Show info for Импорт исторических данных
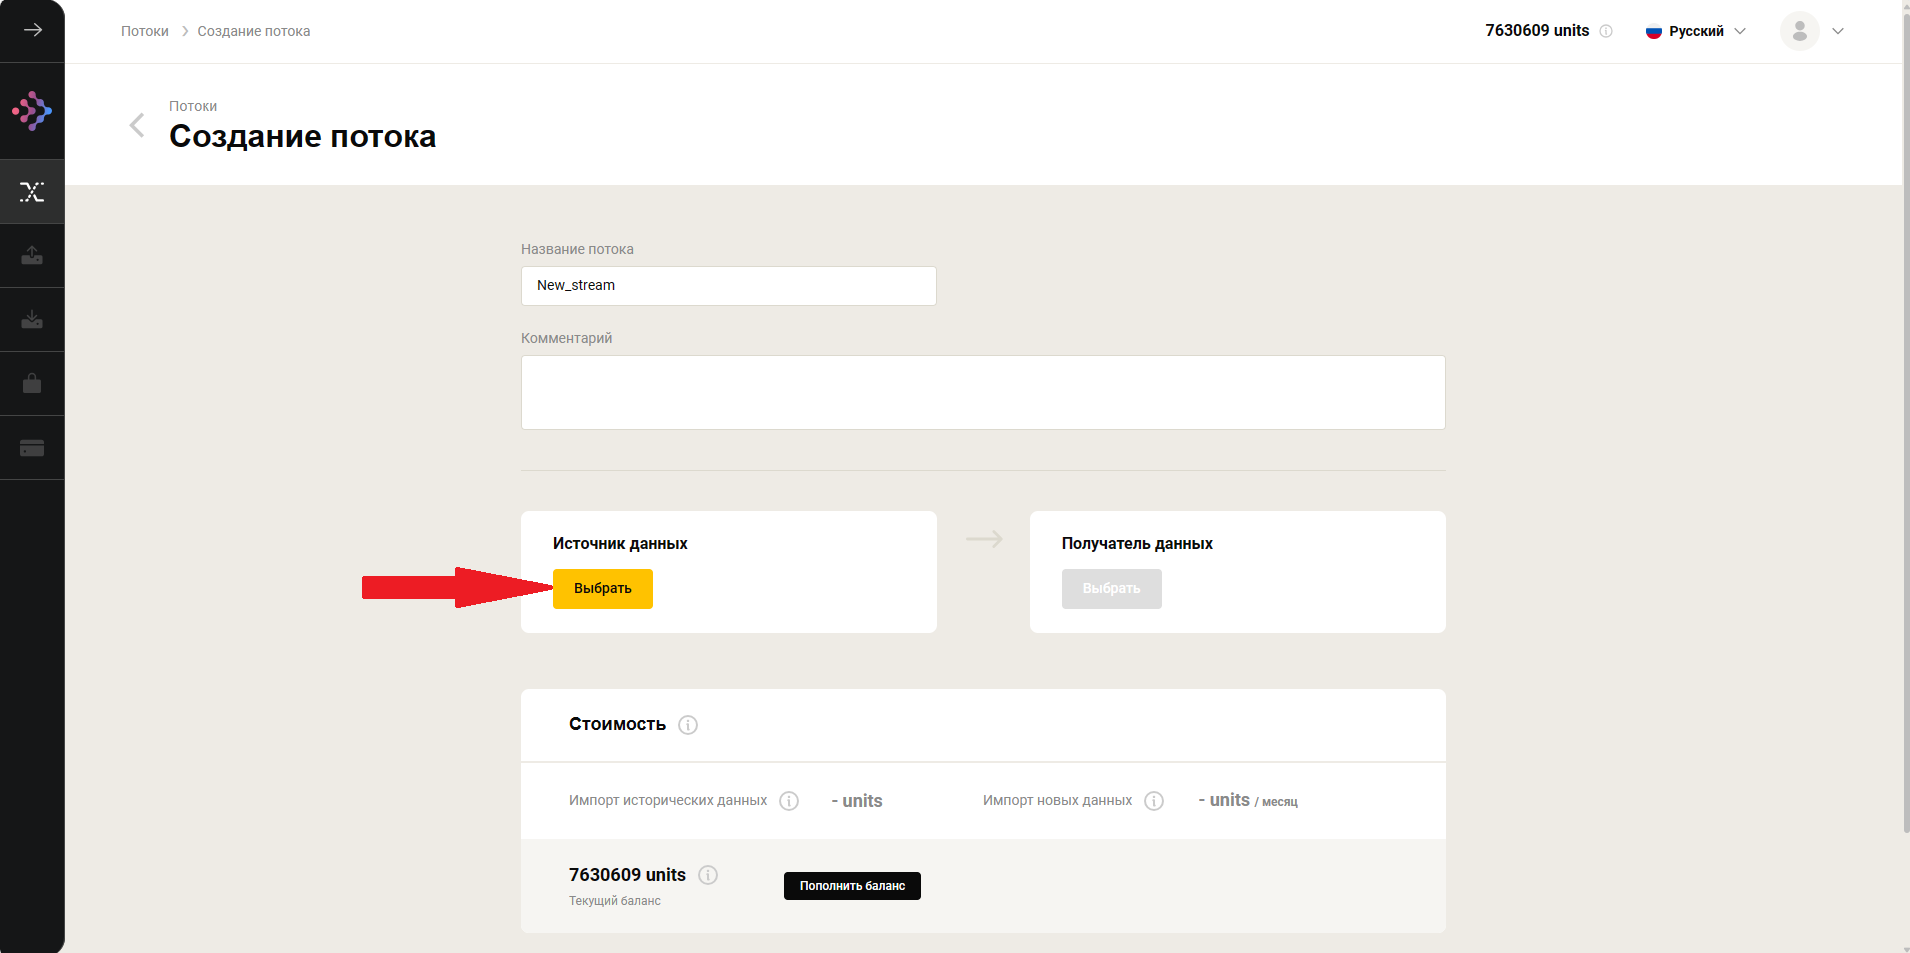This screenshot has width=1910, height=953. [789, 801]
